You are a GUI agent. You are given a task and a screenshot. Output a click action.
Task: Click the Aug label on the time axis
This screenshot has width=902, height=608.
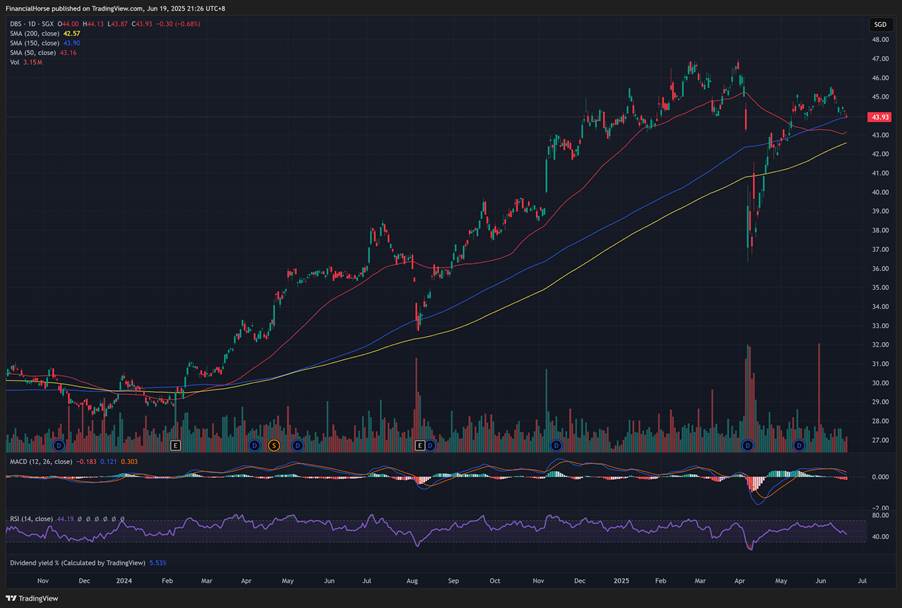412,581
